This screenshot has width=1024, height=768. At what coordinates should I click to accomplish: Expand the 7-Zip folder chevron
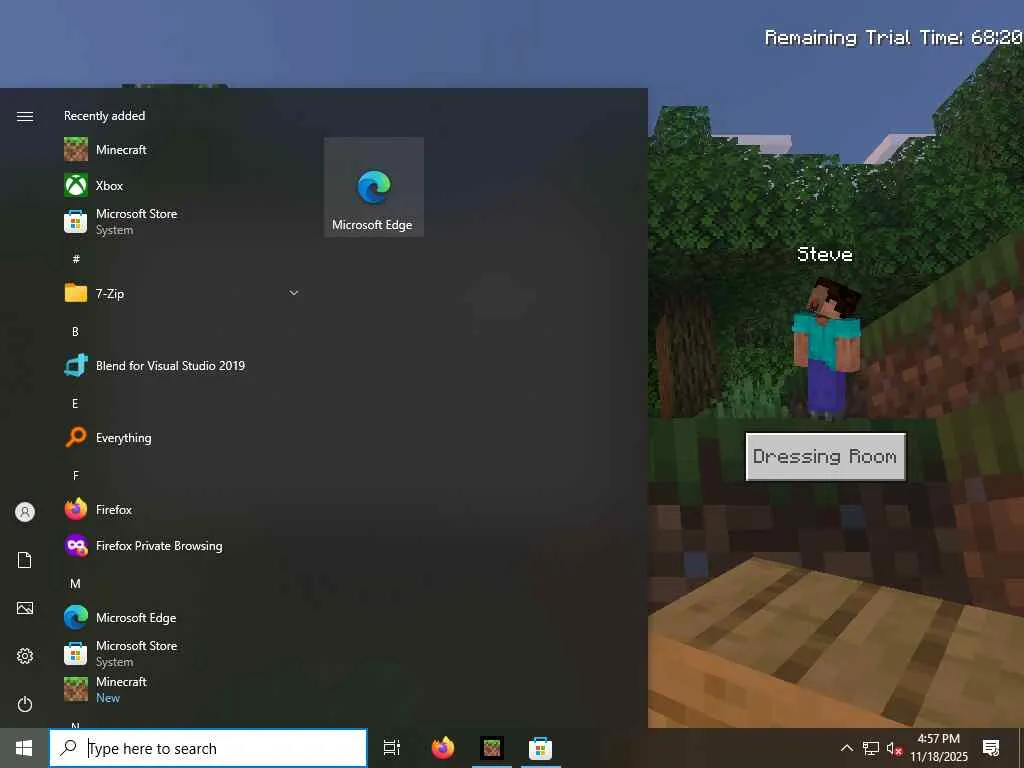[x=294, y=293]
